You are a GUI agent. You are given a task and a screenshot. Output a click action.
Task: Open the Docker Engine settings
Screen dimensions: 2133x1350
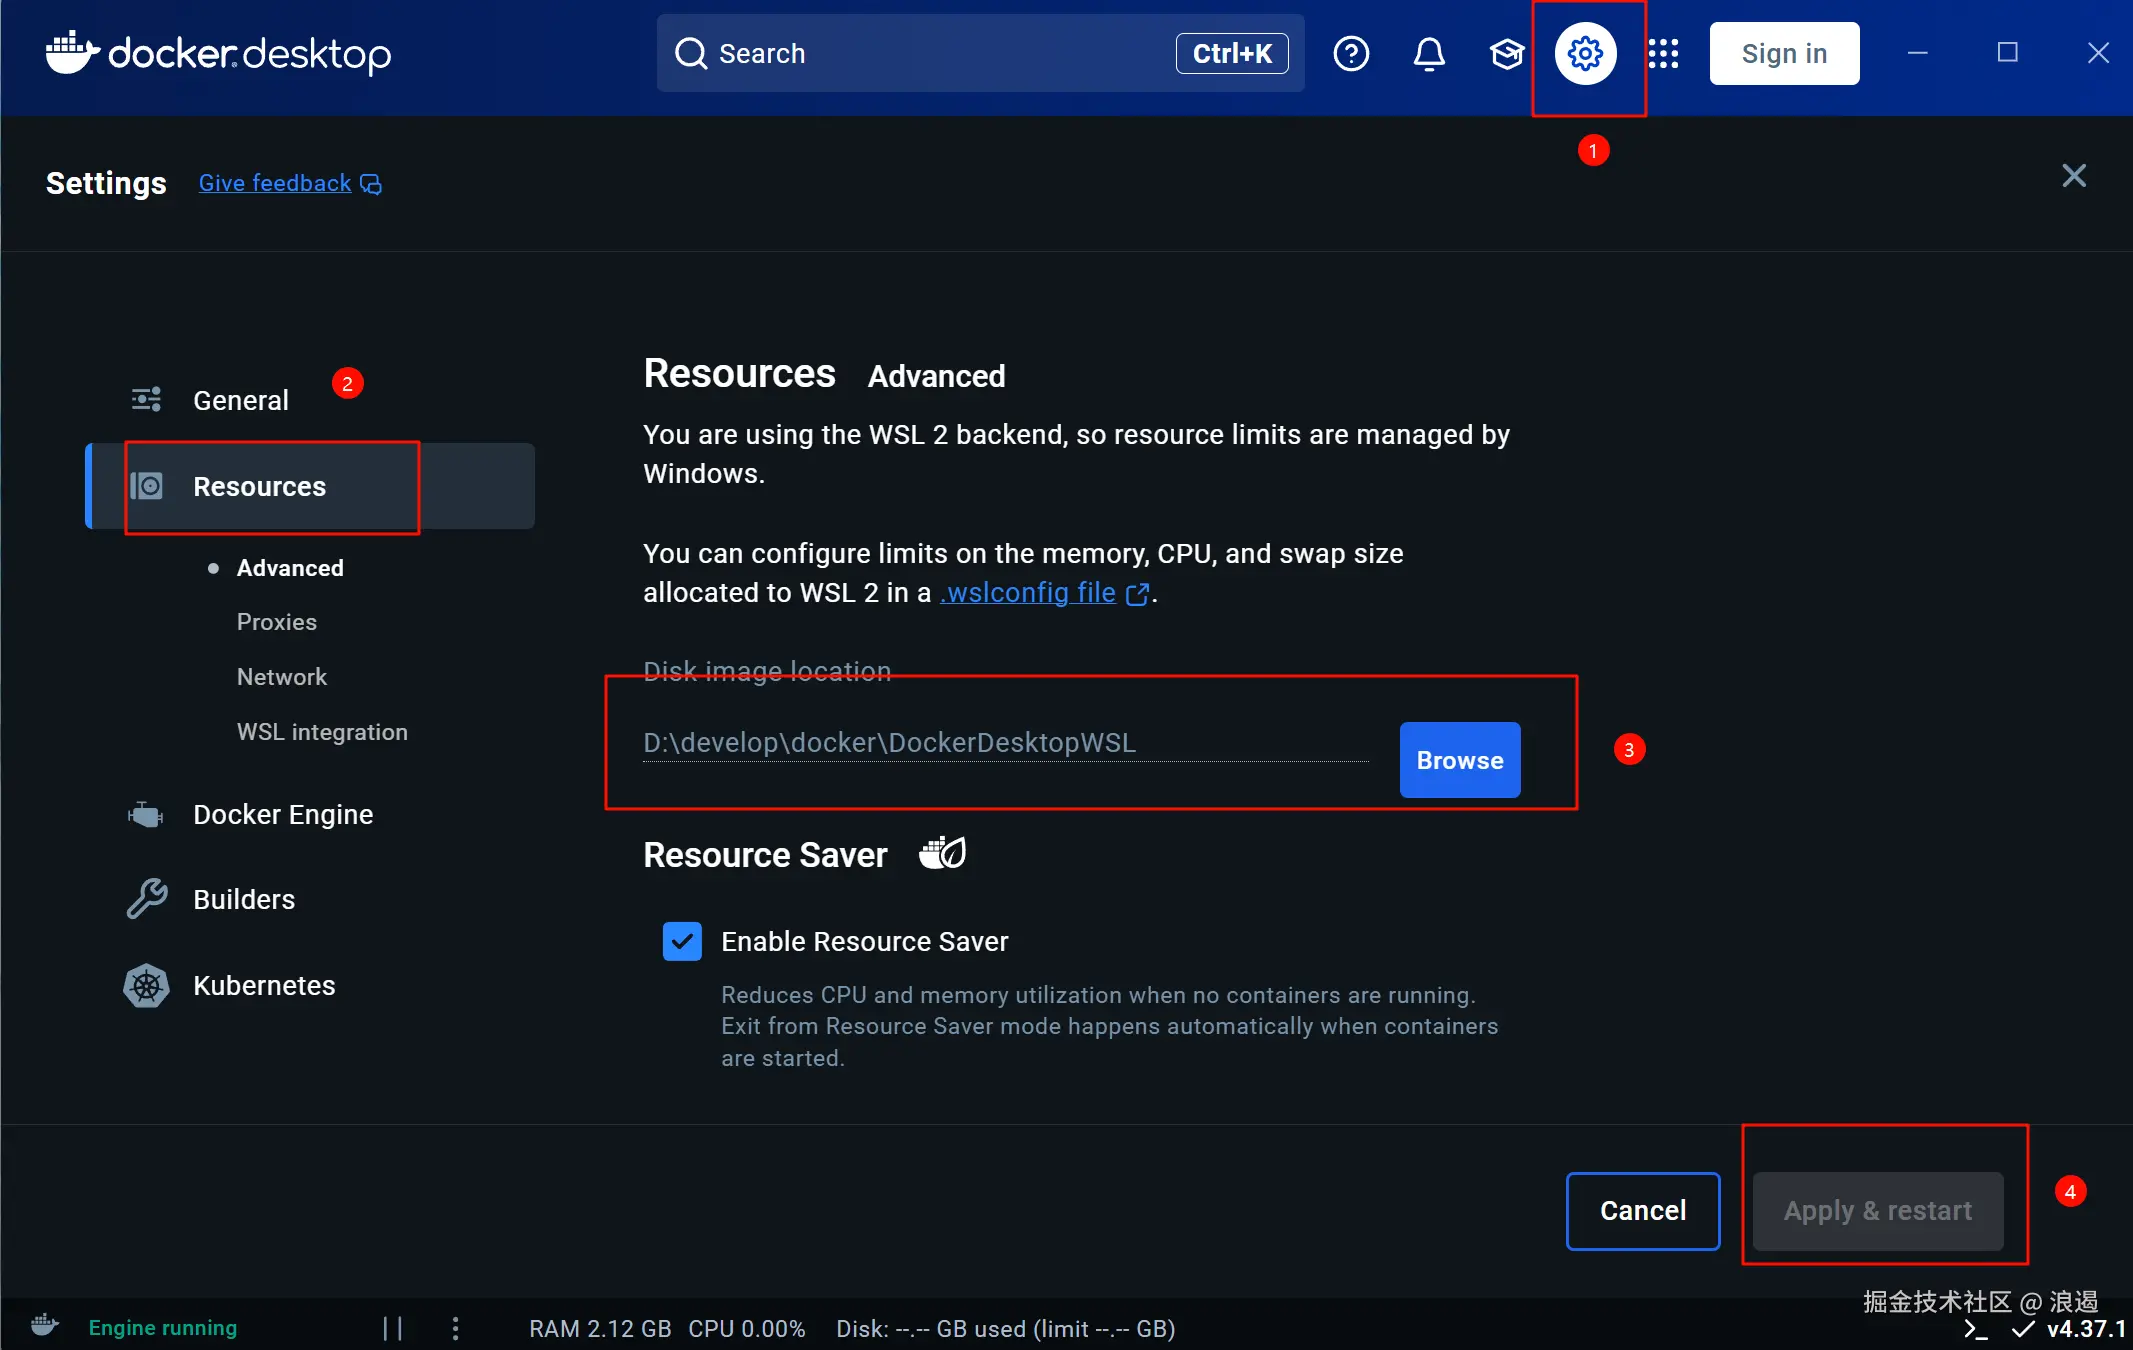(x=282, y=814)
